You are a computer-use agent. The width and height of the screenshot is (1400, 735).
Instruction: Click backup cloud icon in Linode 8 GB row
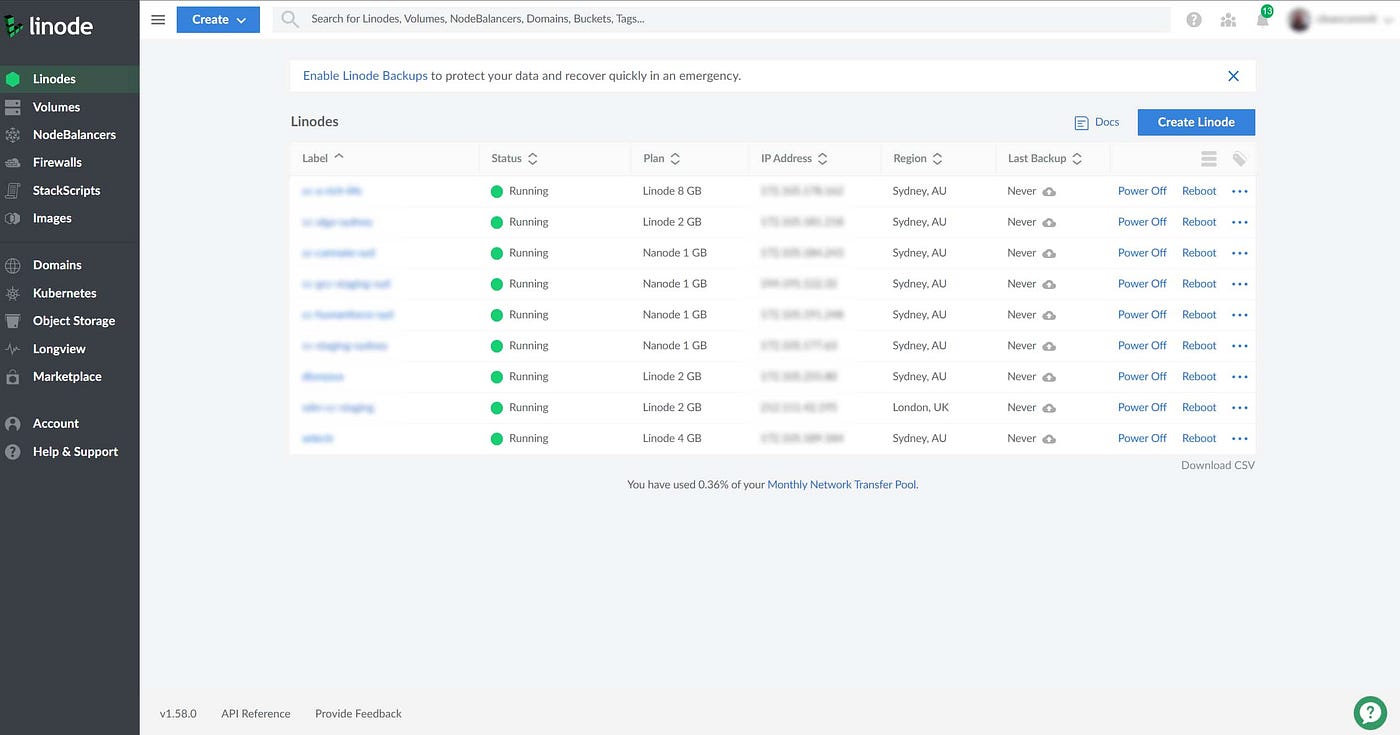(1049, 191)
